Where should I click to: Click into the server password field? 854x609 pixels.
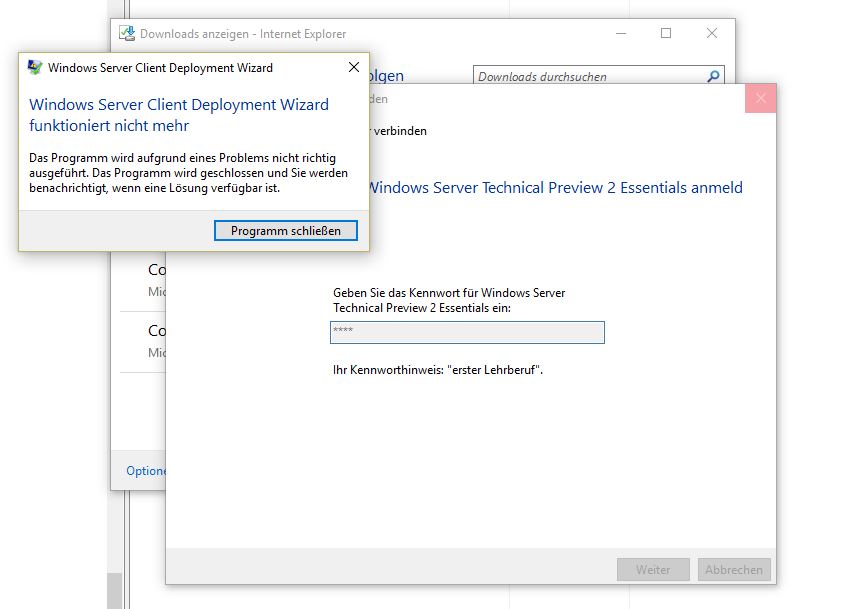click(x=467, y=332)
